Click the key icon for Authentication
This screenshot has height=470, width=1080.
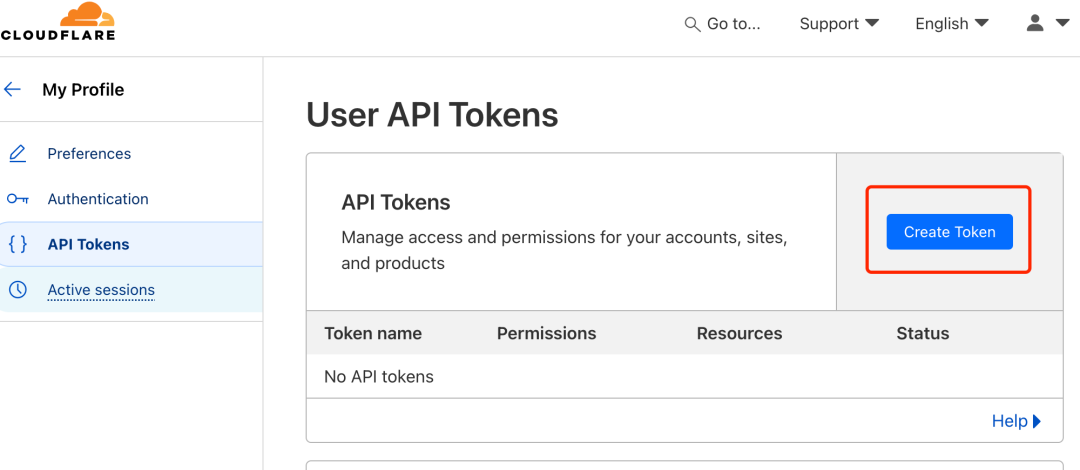coord(17,199)
